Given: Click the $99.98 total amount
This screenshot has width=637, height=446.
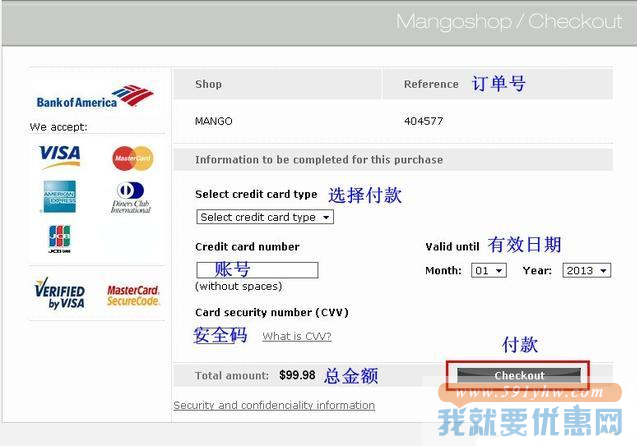Looking at the screenshot, I should tap(297, 375).
